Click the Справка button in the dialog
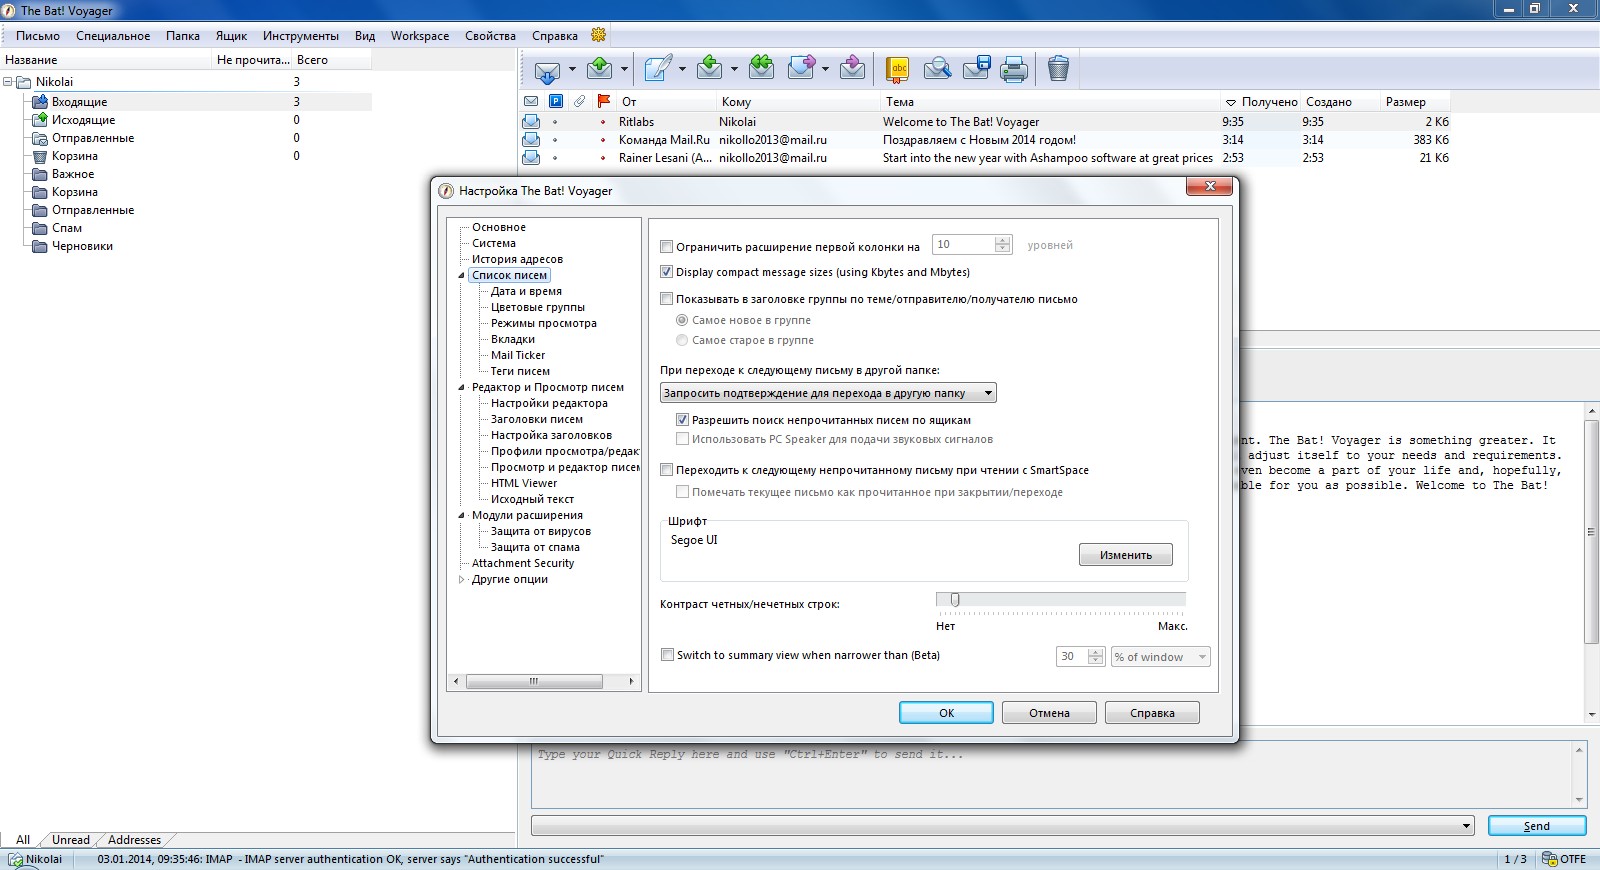 [x=1152, y=713]
